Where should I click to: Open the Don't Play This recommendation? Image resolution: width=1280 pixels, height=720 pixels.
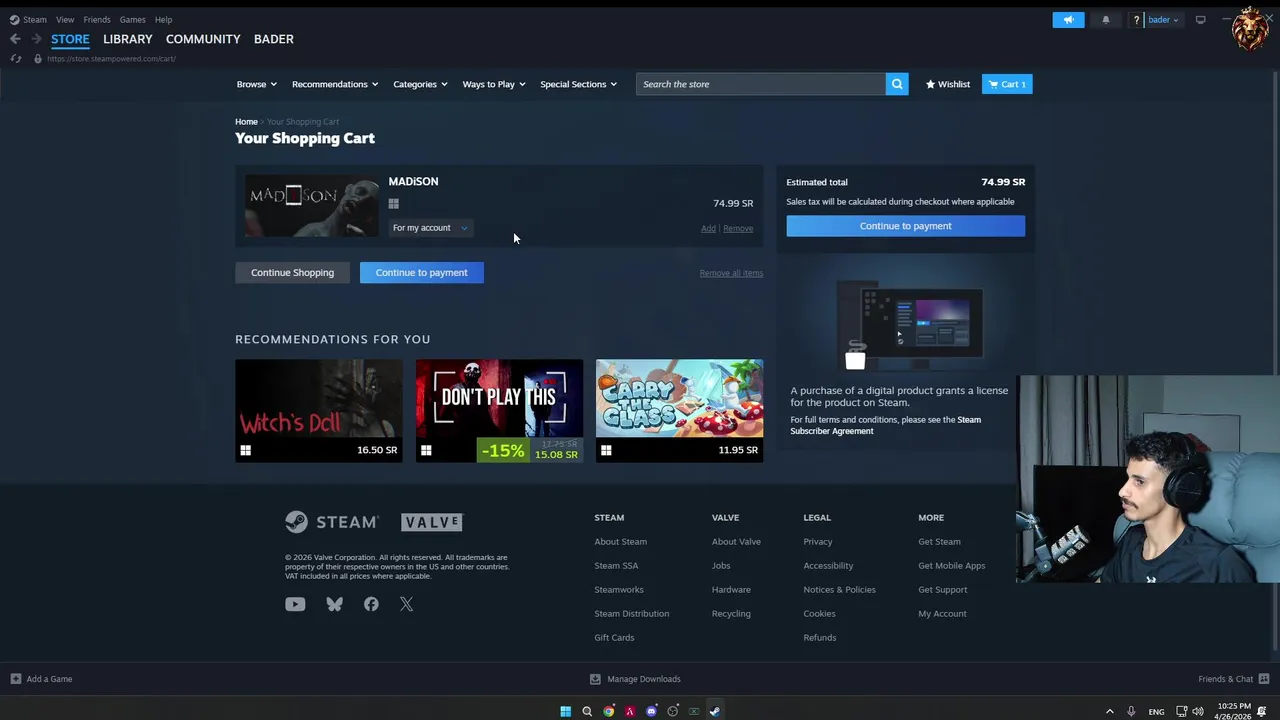click(499, 411)
